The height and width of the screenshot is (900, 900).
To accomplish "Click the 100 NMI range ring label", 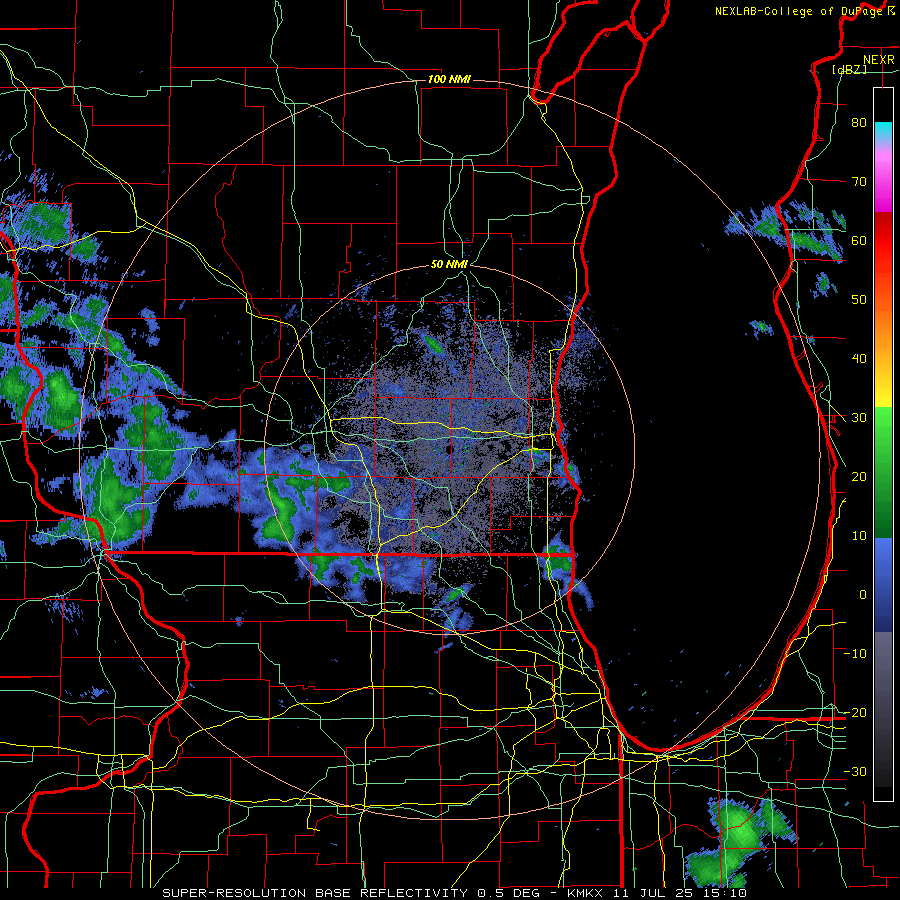I will [449, 79].
